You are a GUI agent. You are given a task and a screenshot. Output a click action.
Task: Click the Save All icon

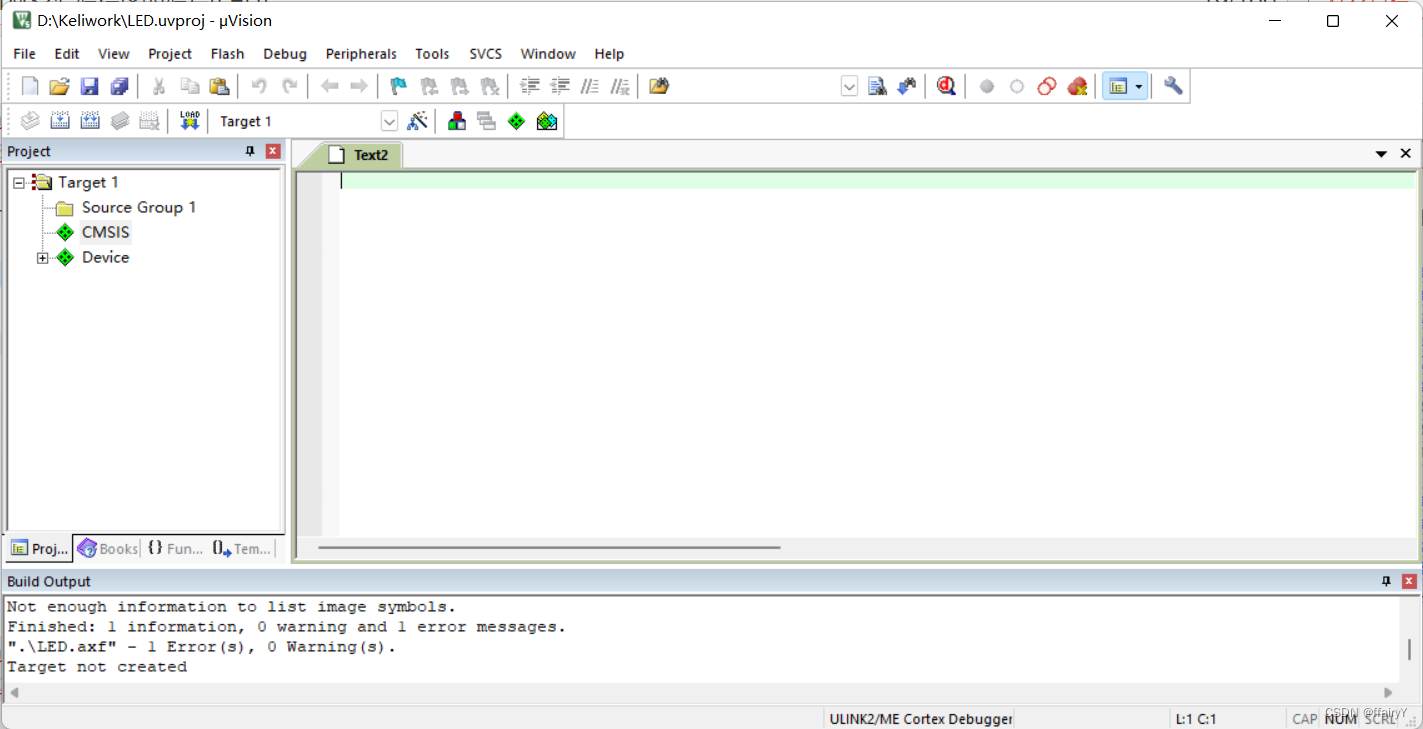click(x=119, y=86)
